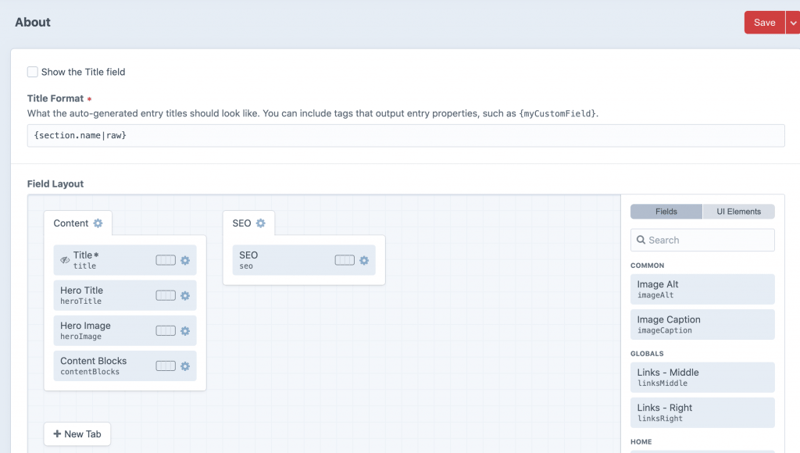Select the Image Alt field item
The height and width of the screenshot is (453, 800).
[x=702, y=290]
